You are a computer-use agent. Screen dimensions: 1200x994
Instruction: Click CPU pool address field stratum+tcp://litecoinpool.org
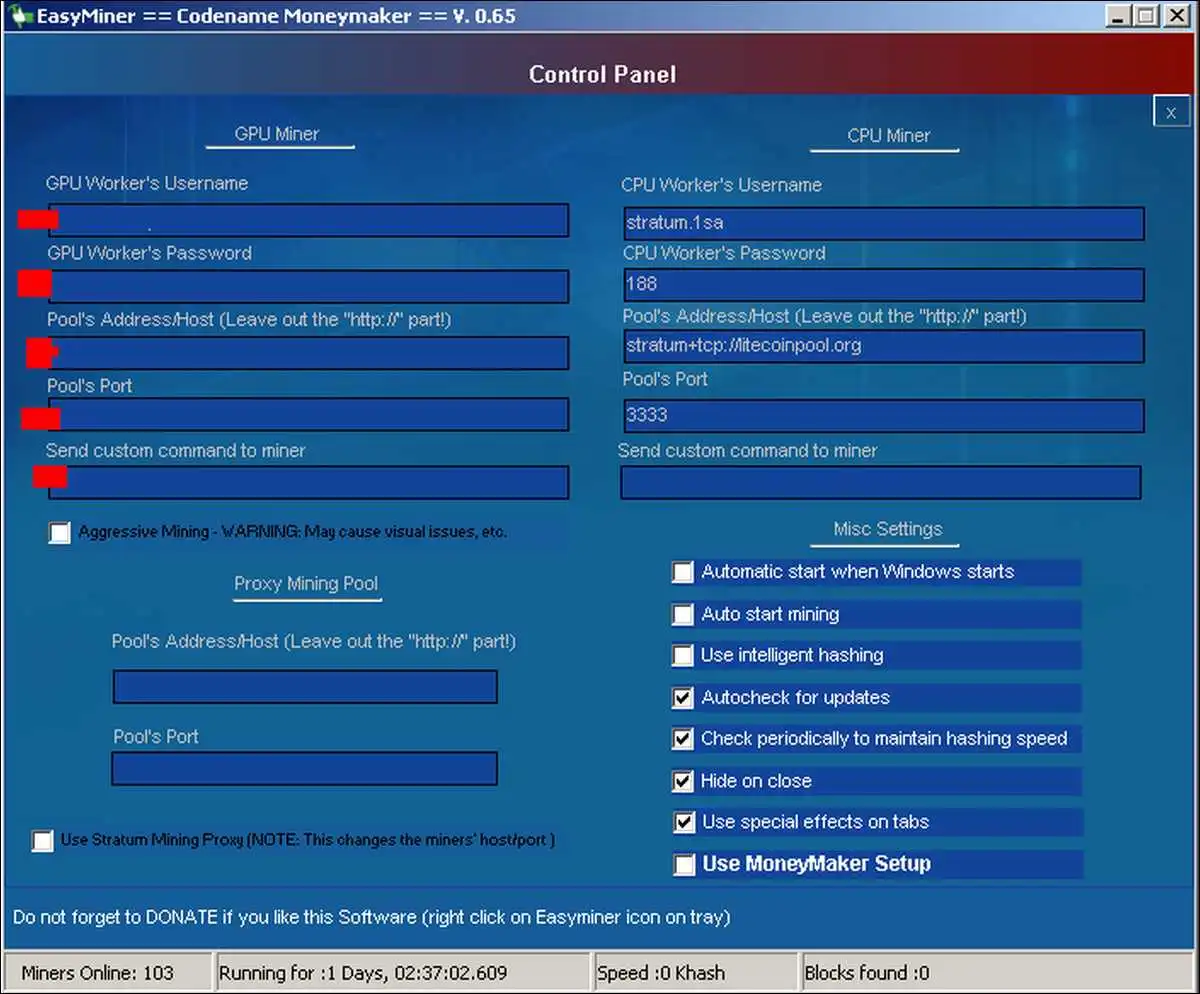pyautogui.click(x=883, y=346)
